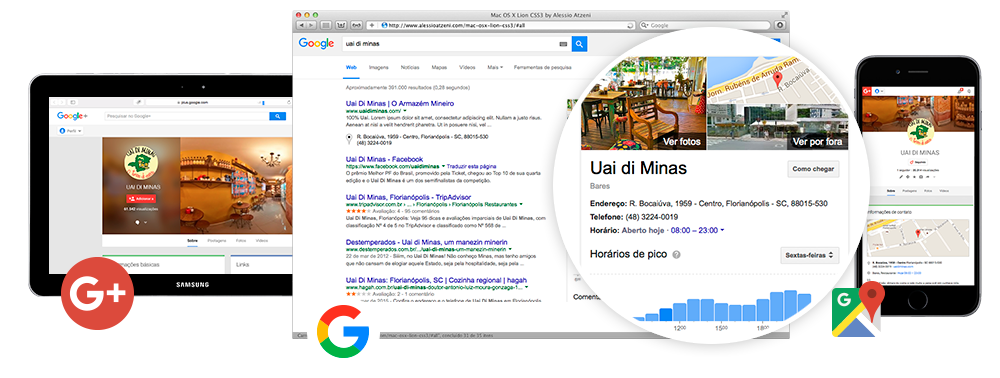Switch to the Imagens tab

pos(379,67)
